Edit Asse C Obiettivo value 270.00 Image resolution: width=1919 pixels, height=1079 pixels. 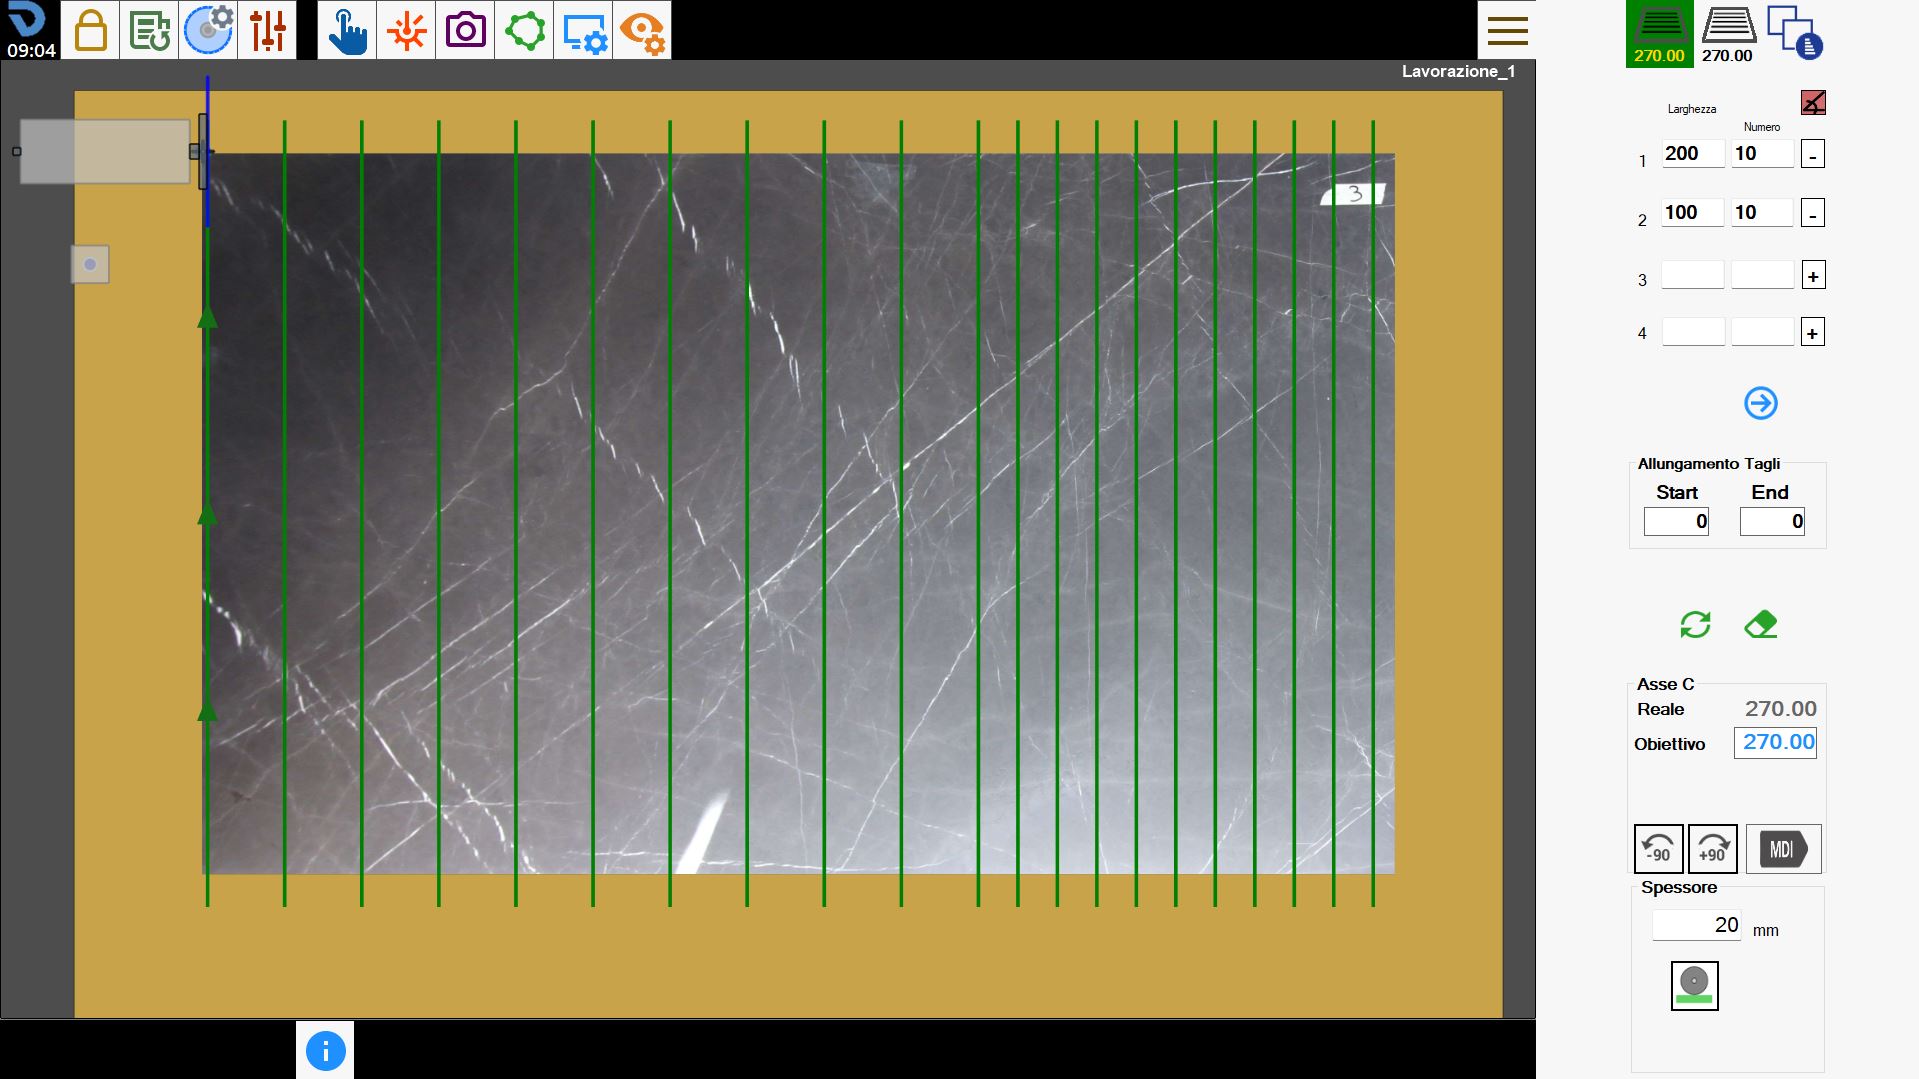1775,742
